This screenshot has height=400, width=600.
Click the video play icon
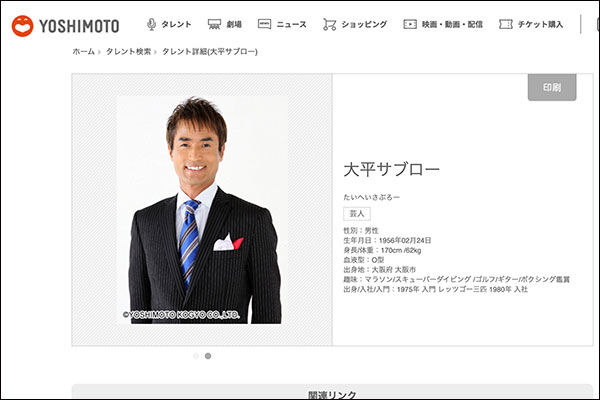(410, 24)
